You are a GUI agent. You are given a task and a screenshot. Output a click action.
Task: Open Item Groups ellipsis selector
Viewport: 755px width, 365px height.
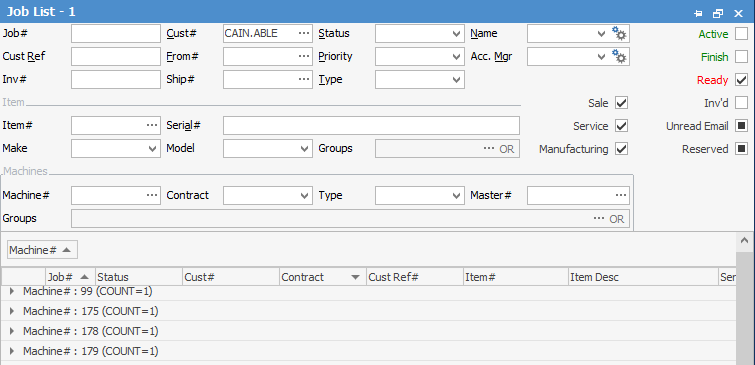tap(489, 149)
